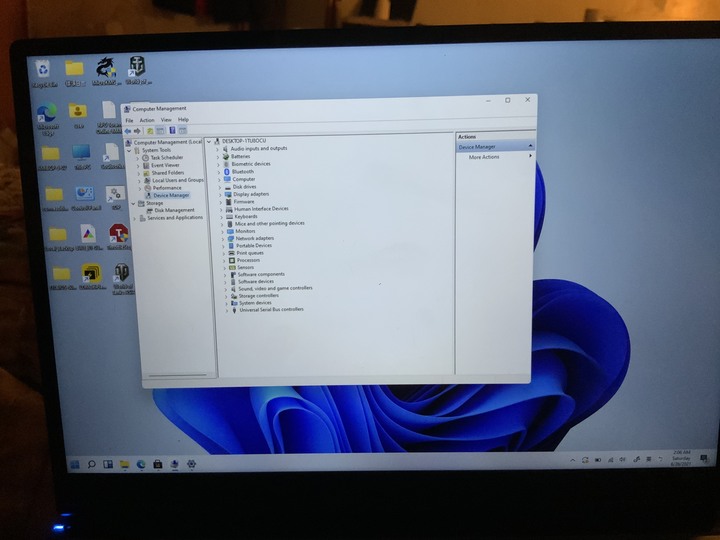Click the Print queues printer icon
The width and height of the screenshot is (720, 540).
tap(231, 253)
